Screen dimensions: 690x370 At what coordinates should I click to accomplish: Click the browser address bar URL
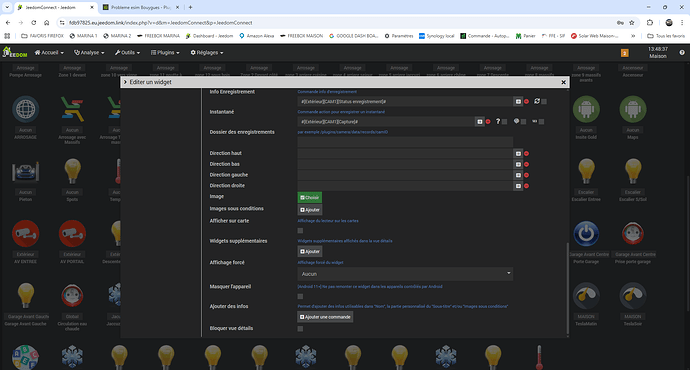coord(161,23)
